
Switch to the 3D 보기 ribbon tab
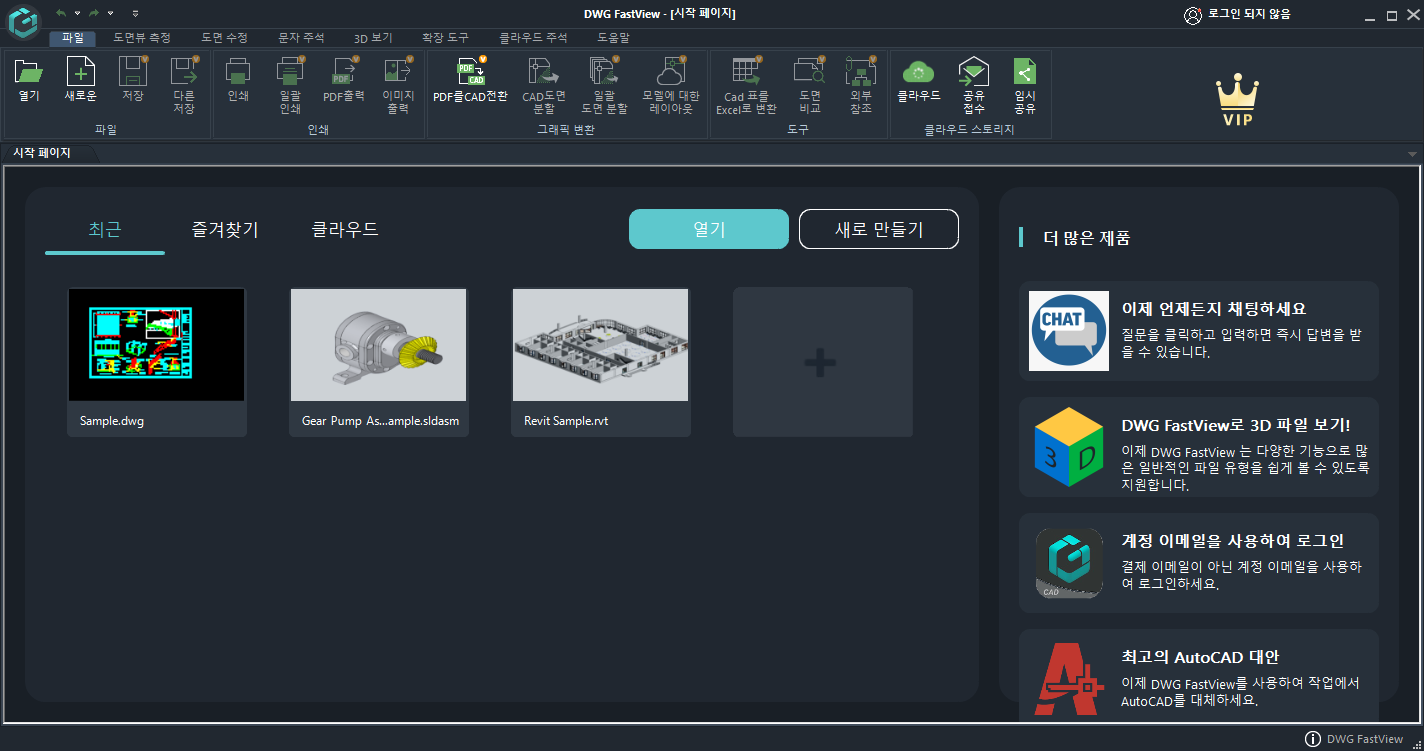[x=373, y=38]
